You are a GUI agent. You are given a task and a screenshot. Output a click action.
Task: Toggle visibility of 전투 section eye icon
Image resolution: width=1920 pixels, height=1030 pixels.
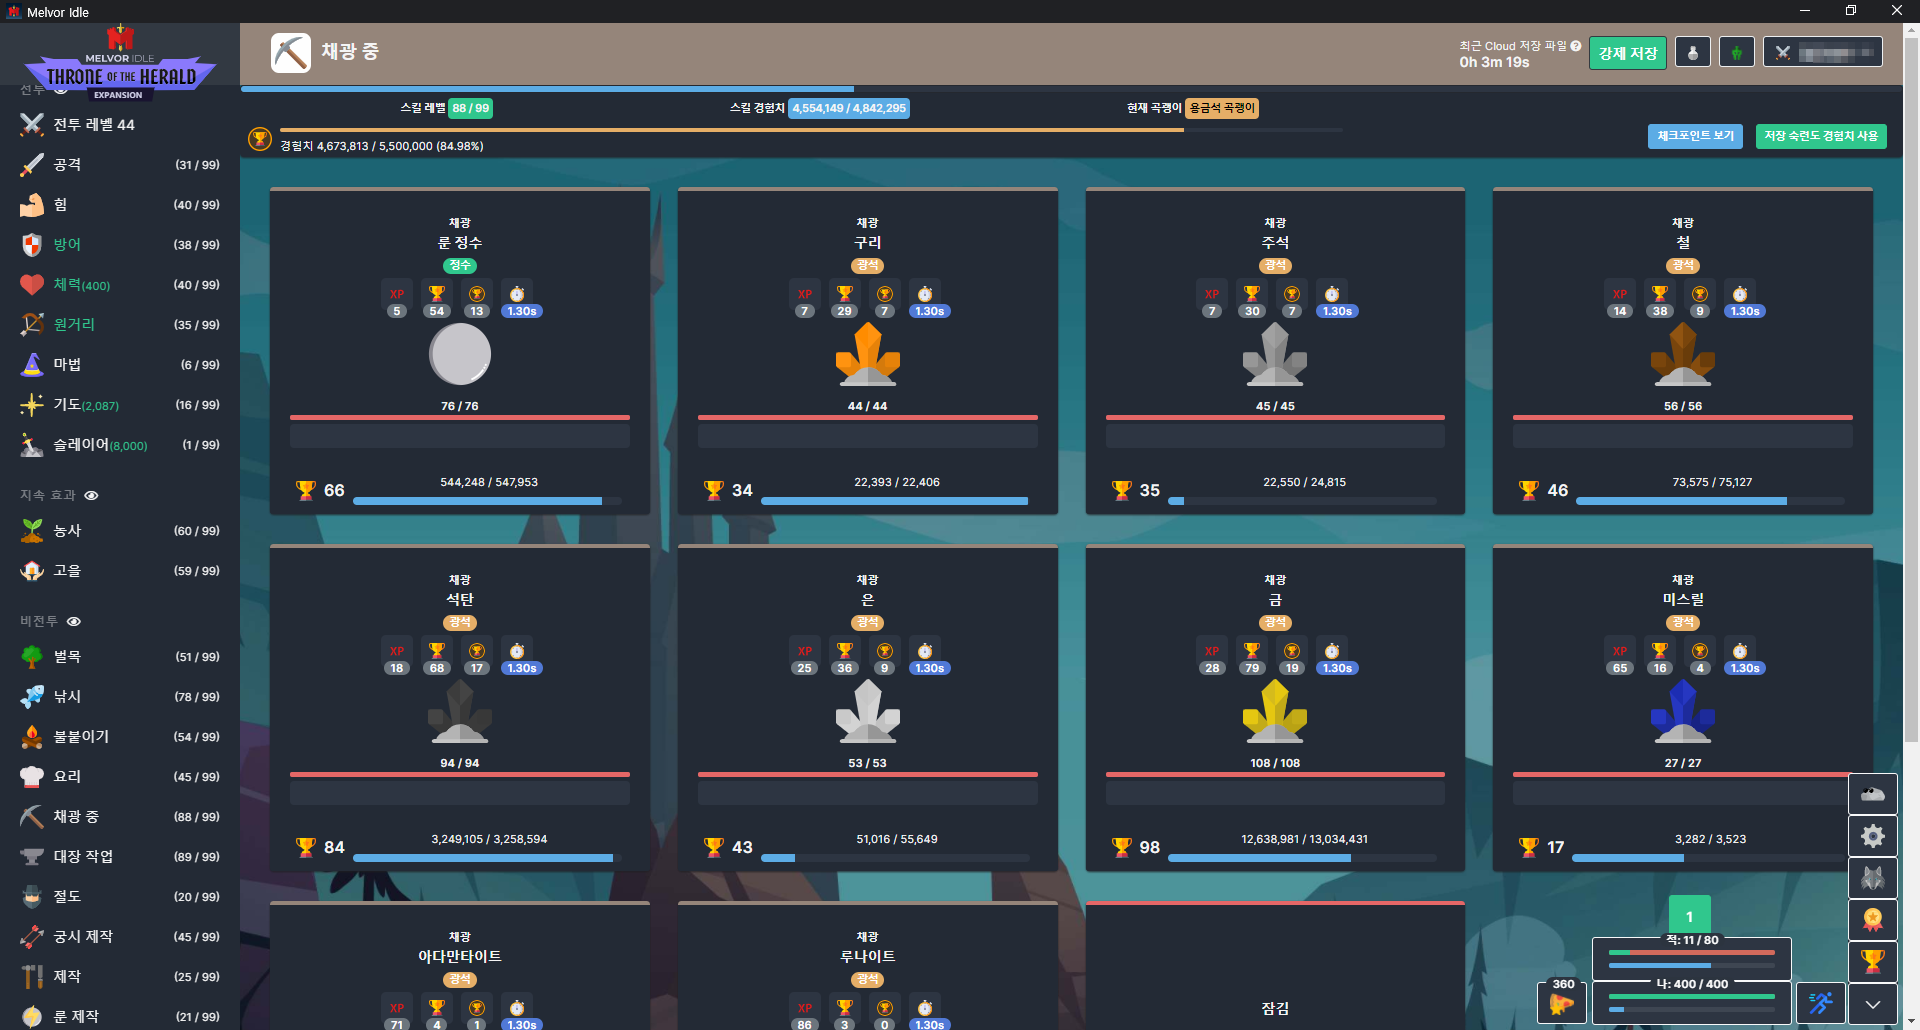point(61,90)
